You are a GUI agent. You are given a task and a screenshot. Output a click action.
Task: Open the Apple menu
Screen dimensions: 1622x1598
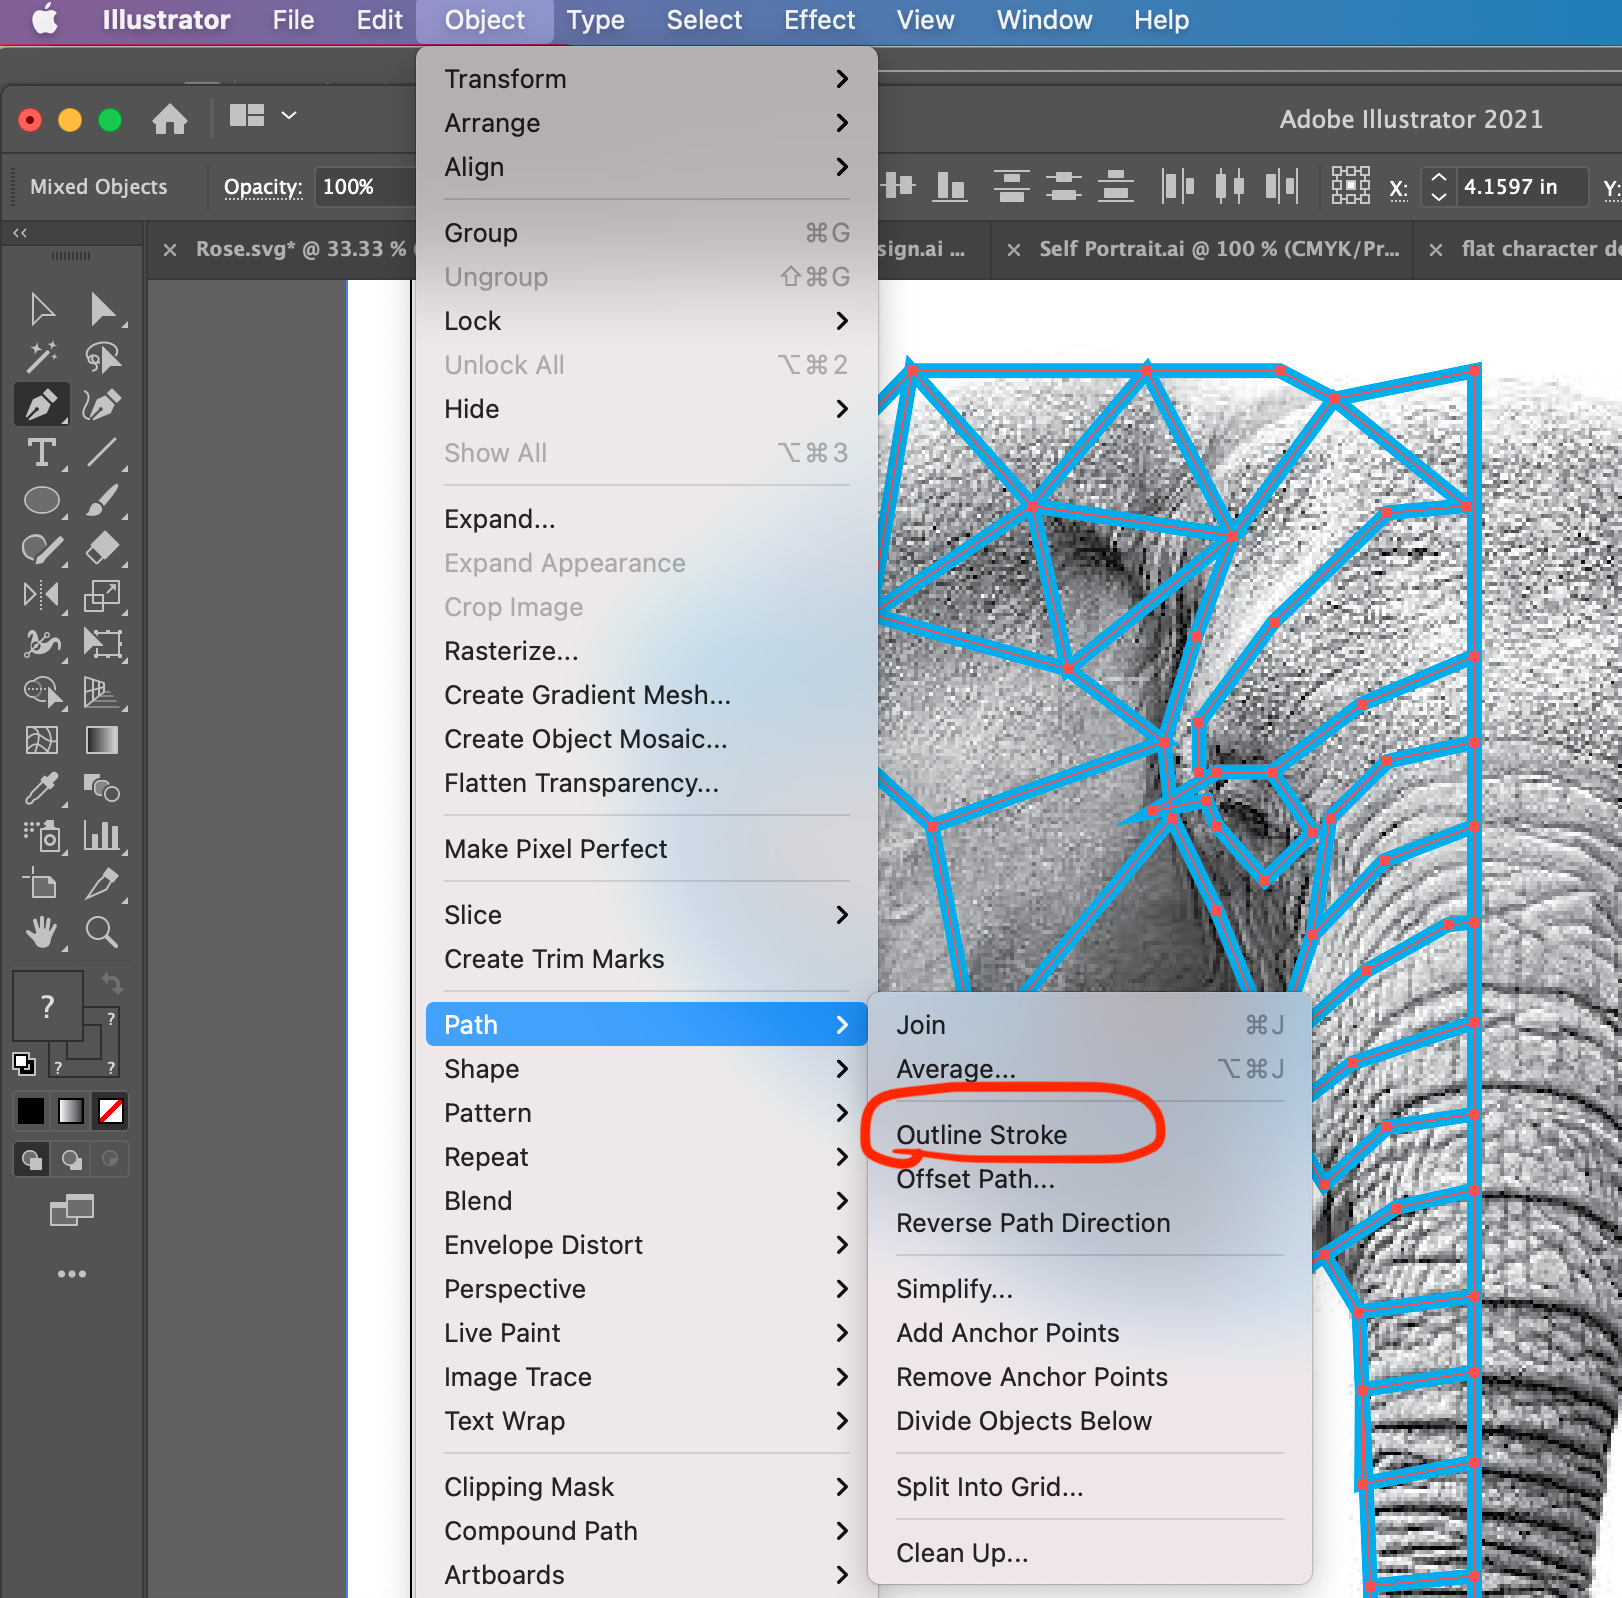pos(45,20)
